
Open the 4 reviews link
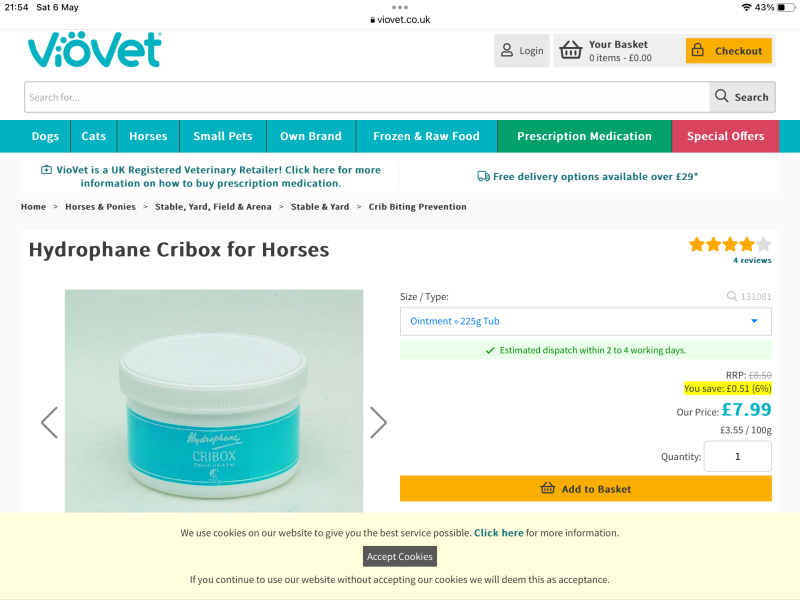tap(752, 260)
